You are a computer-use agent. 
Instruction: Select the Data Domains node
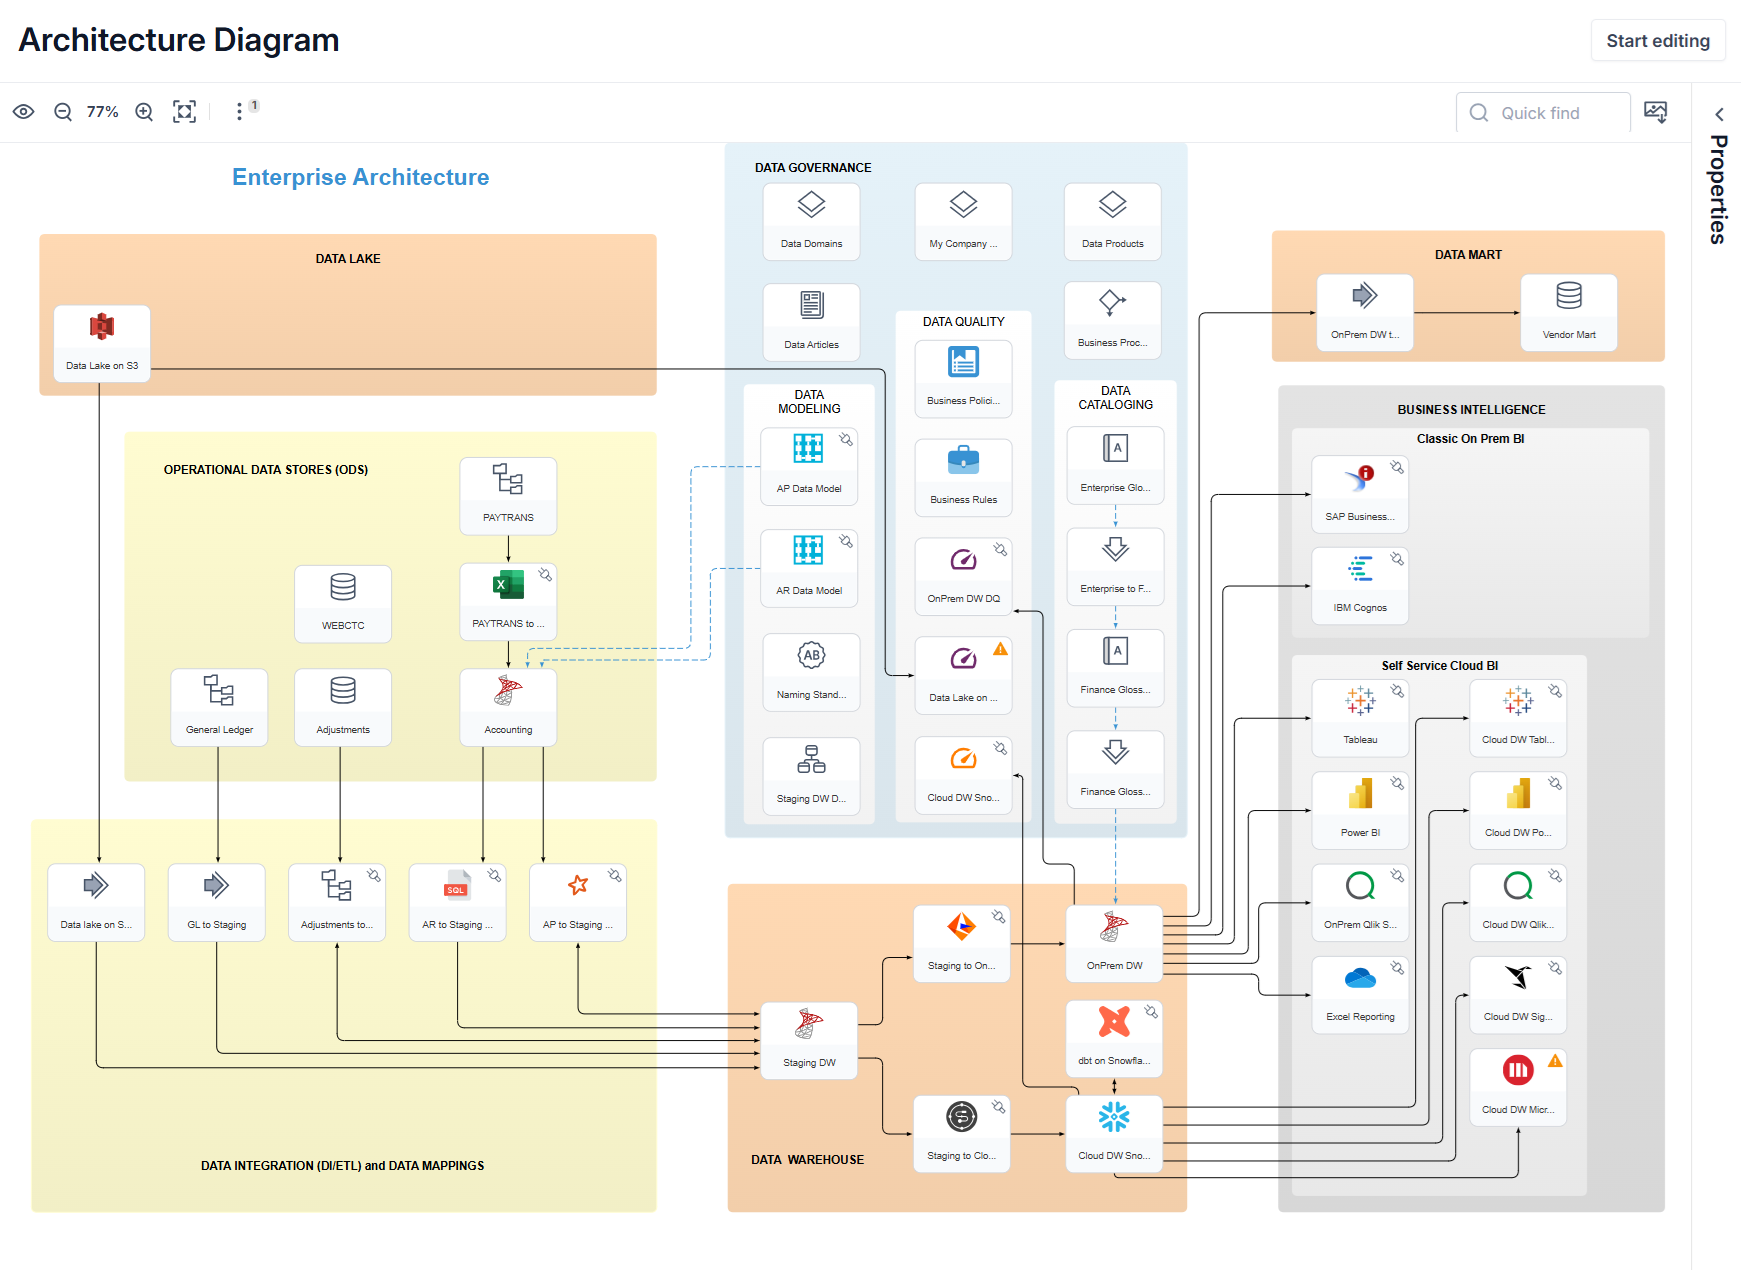pyautogui.click(x=811, y=221)
